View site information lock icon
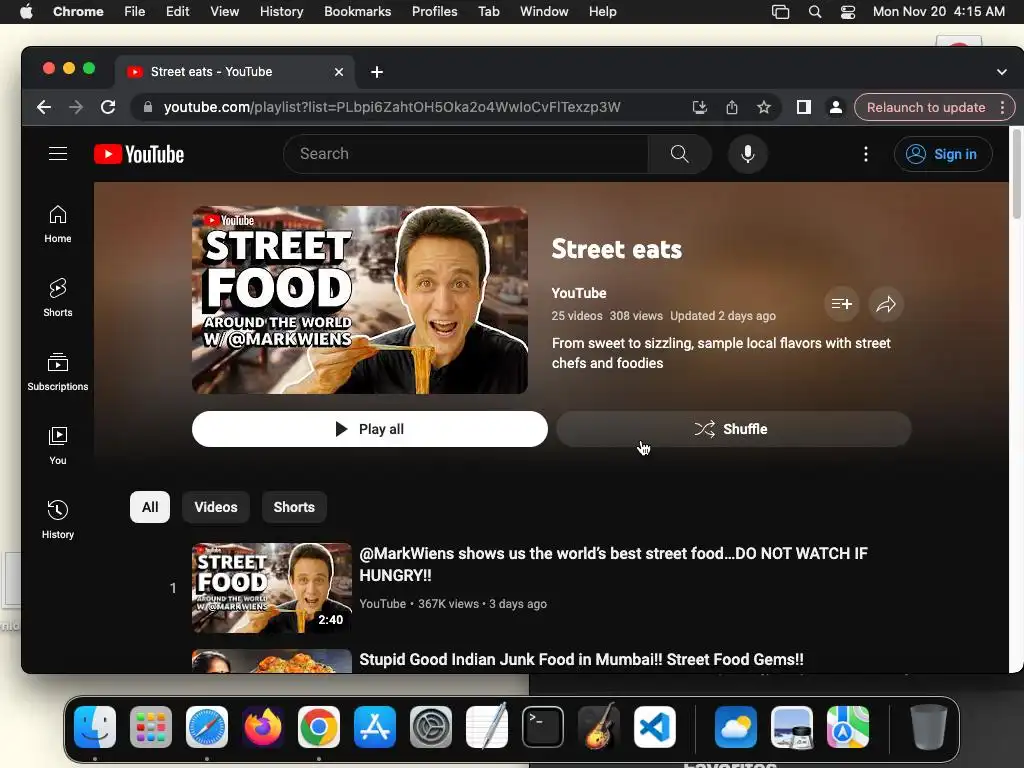This screenshot has height=768, width=1024. (x=148, y=107)
